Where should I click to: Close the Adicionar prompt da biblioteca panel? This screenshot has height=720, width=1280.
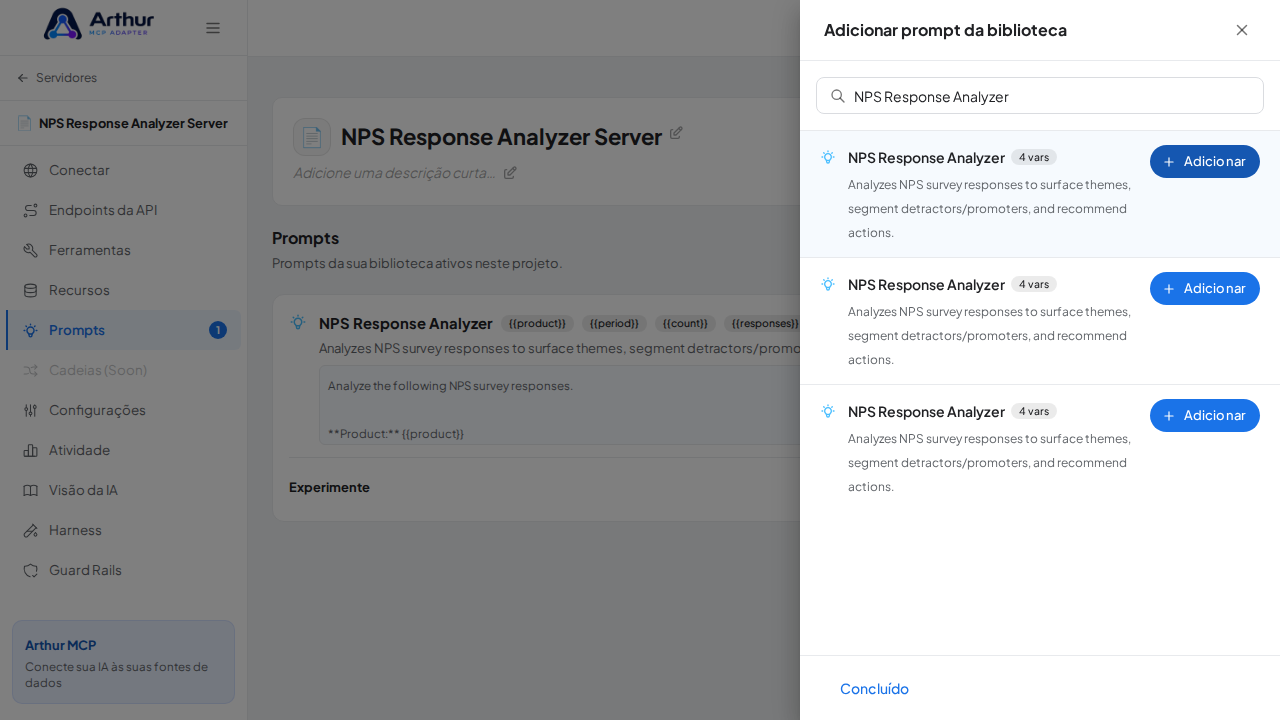[1242, 30]
